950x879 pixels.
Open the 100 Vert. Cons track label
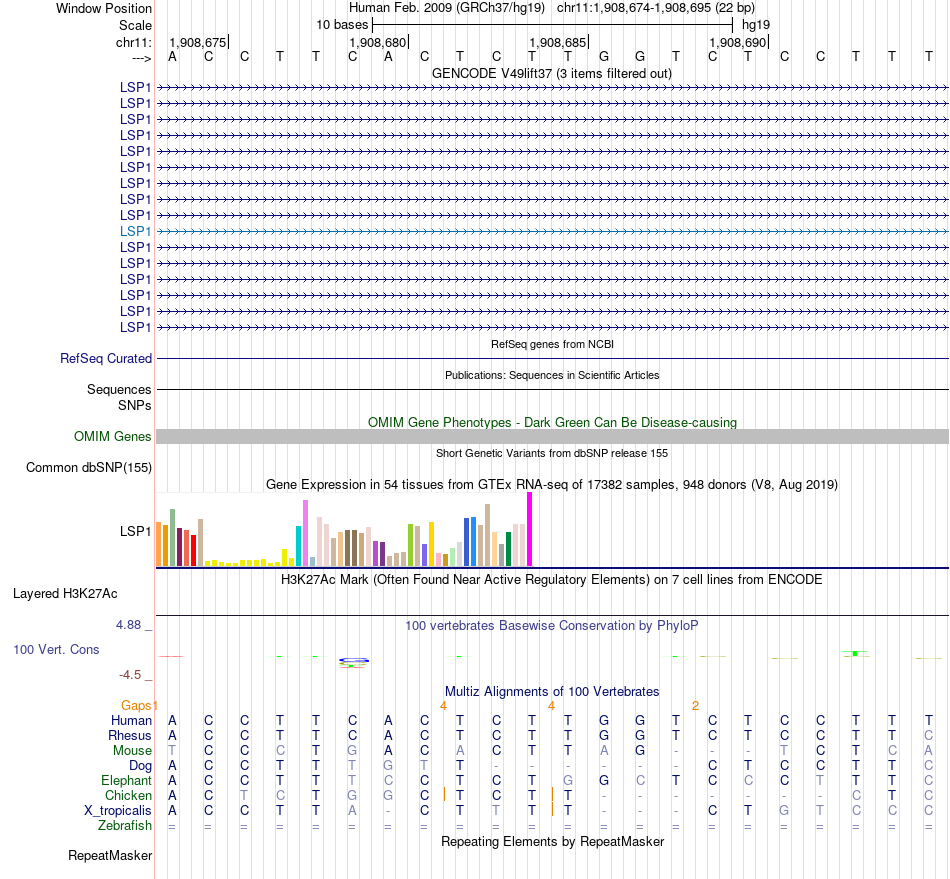pos(56,649)
